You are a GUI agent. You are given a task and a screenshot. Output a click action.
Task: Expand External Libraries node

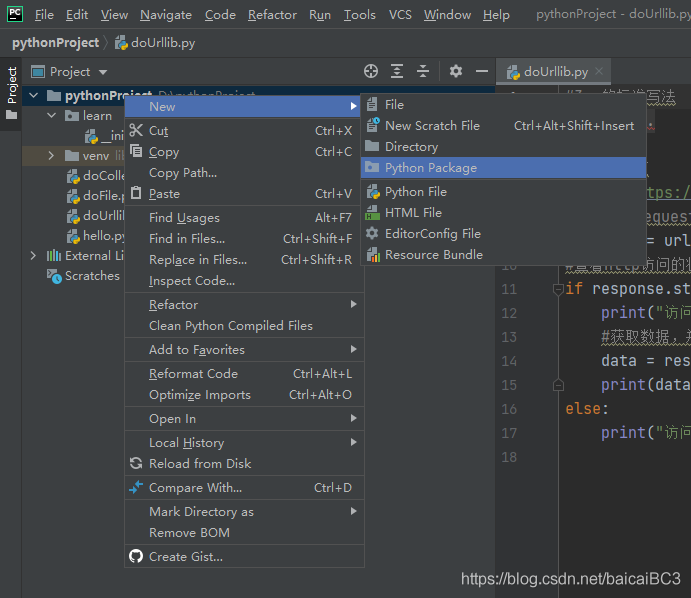[34, 256]
